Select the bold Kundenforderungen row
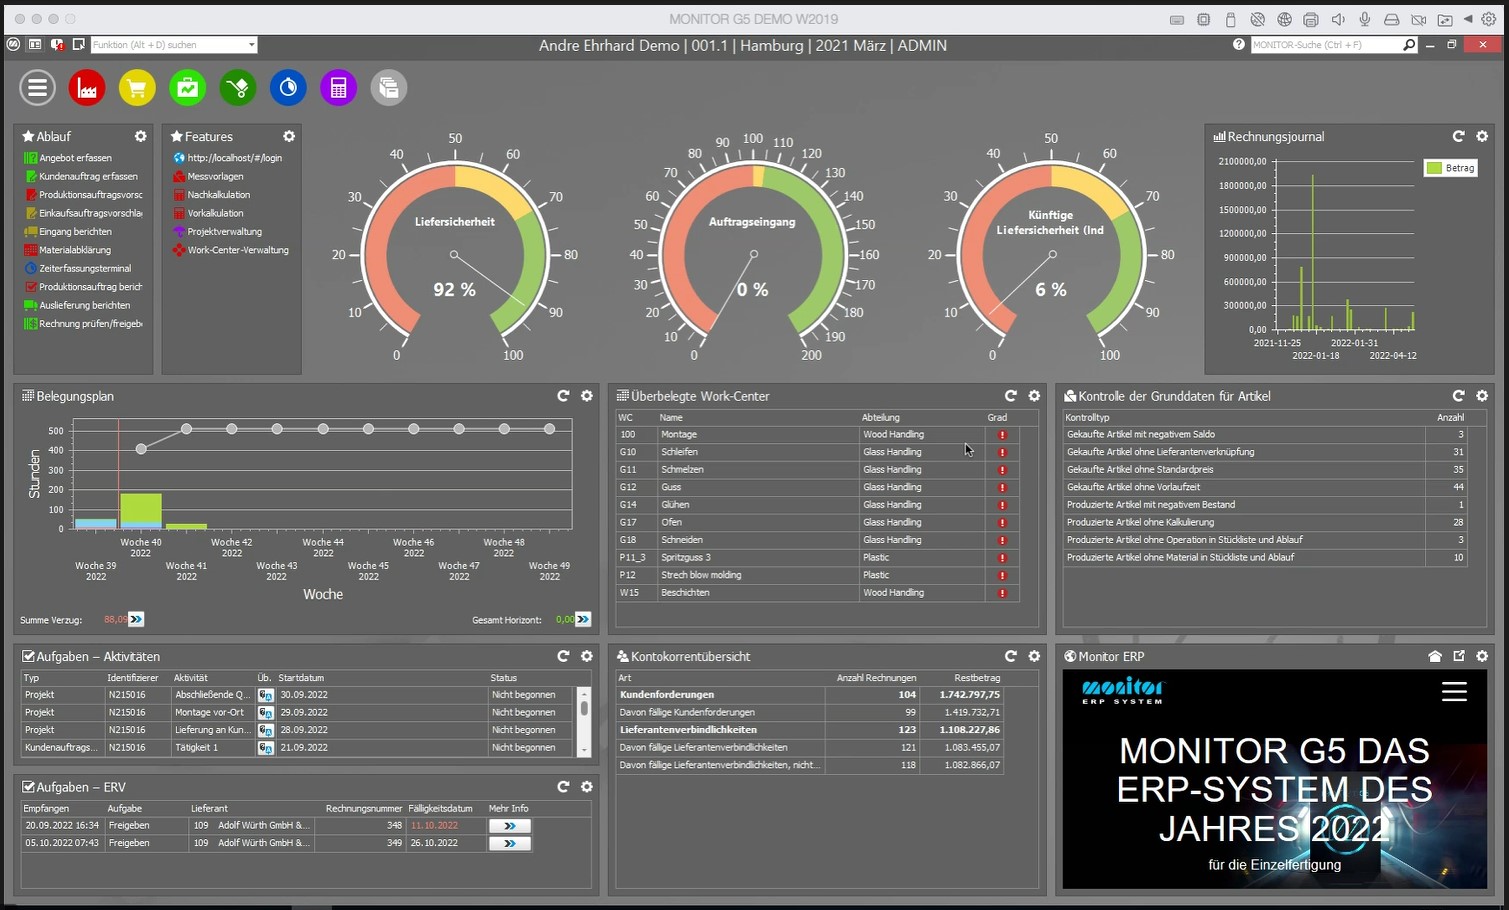 pos(810,695)
